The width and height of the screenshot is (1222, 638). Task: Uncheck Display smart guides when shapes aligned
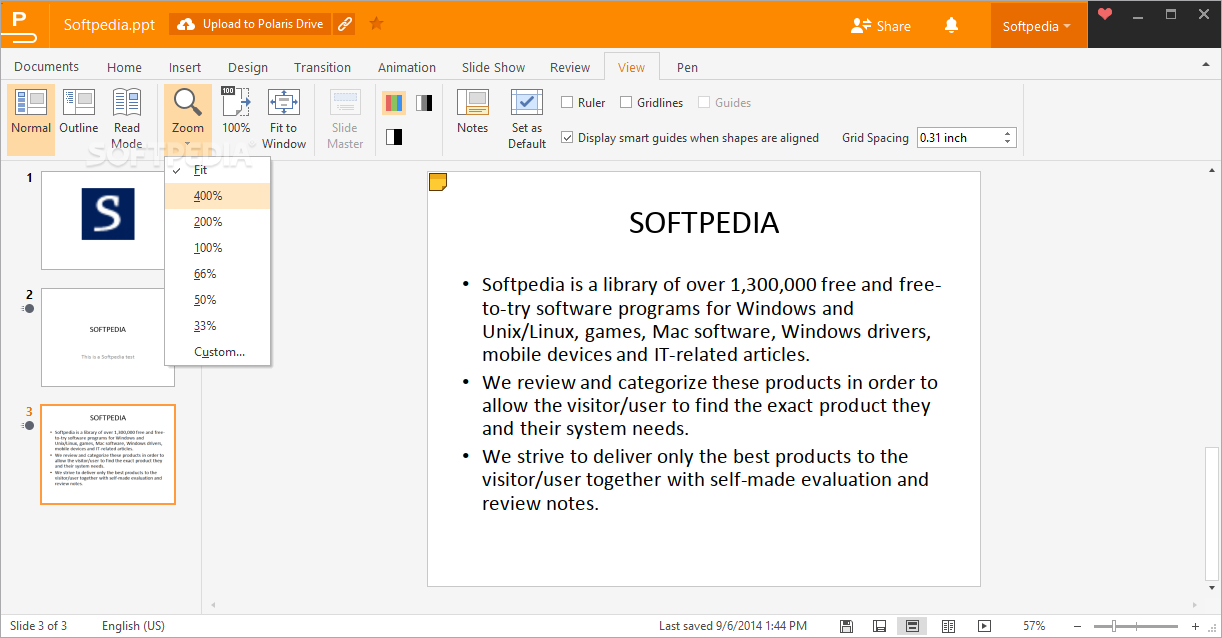[567, 138]
